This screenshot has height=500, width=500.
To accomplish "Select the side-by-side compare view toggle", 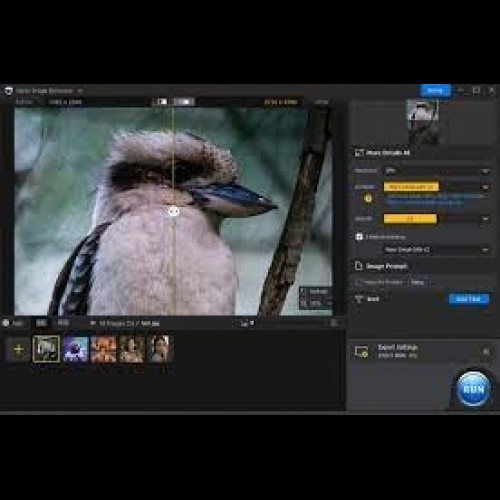I will pyautogui.click(x=184, y=102).
